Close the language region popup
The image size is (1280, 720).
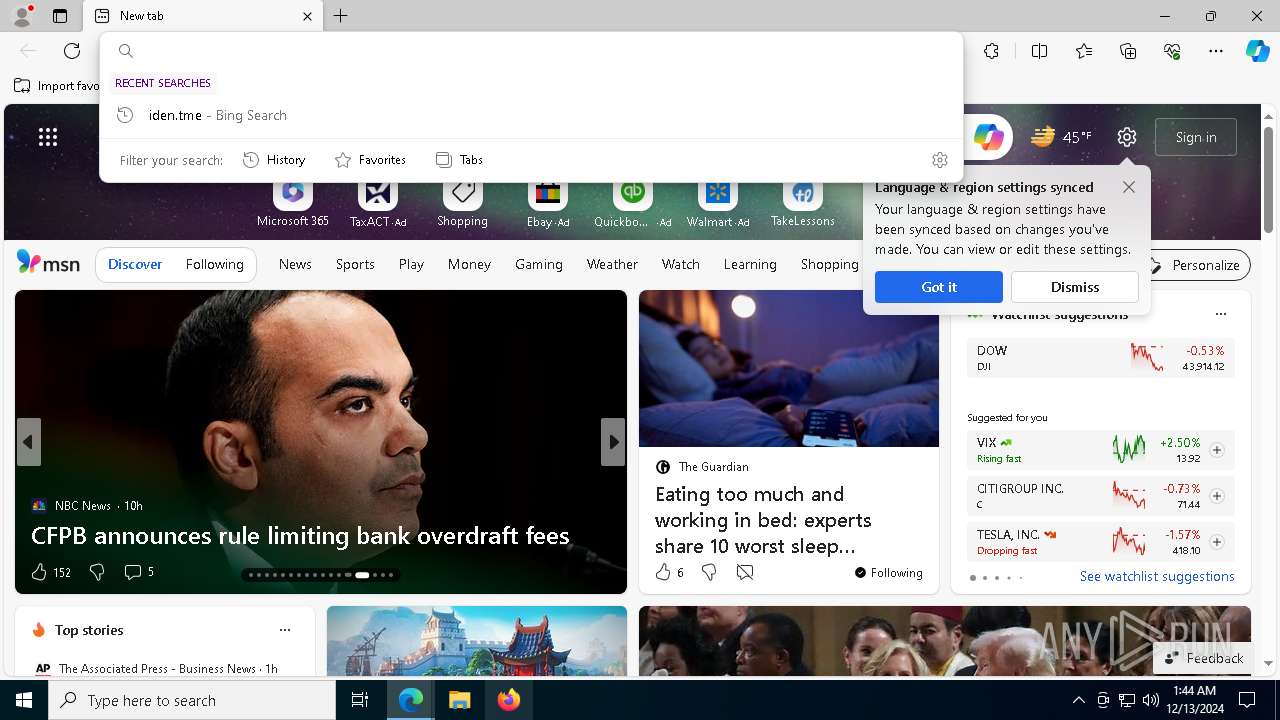1129,187
